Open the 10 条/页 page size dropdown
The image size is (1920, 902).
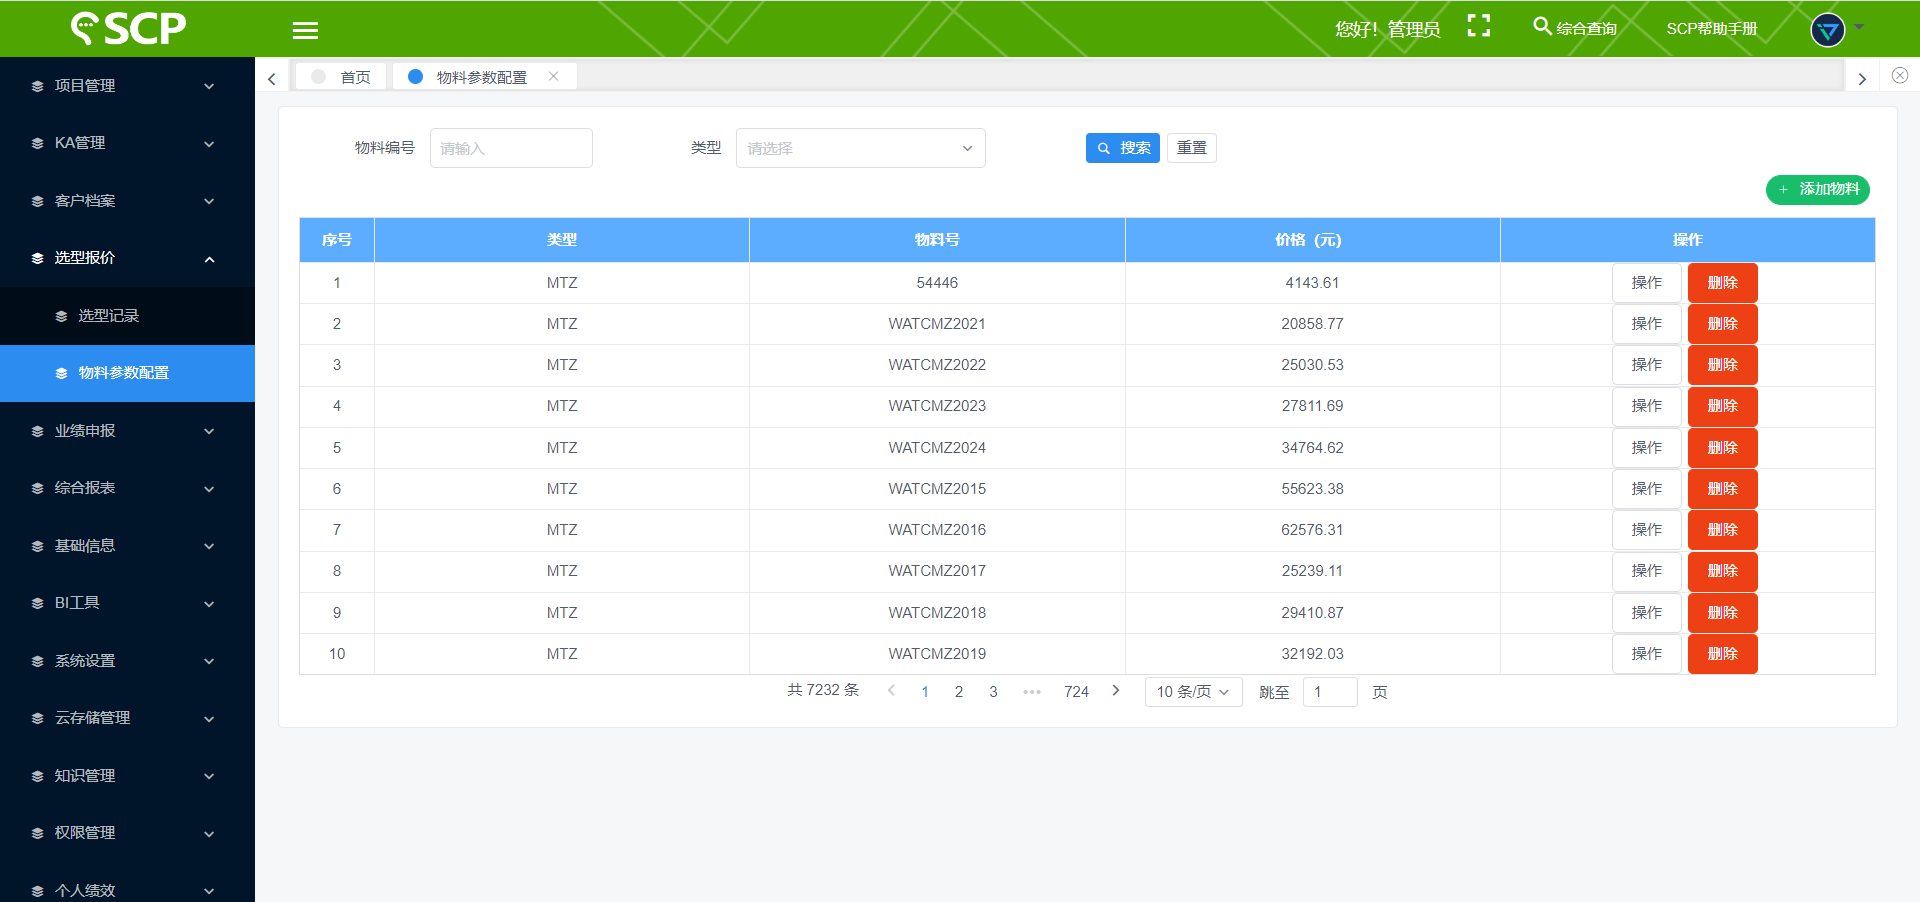(1193, 692)
